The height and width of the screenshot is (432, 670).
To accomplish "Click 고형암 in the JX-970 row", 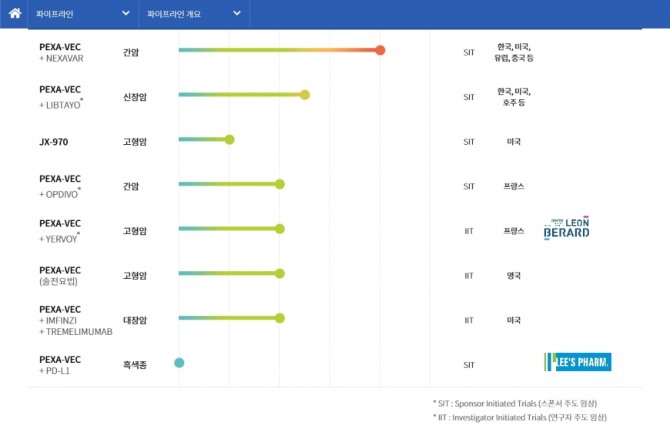I will click(135, 142).
